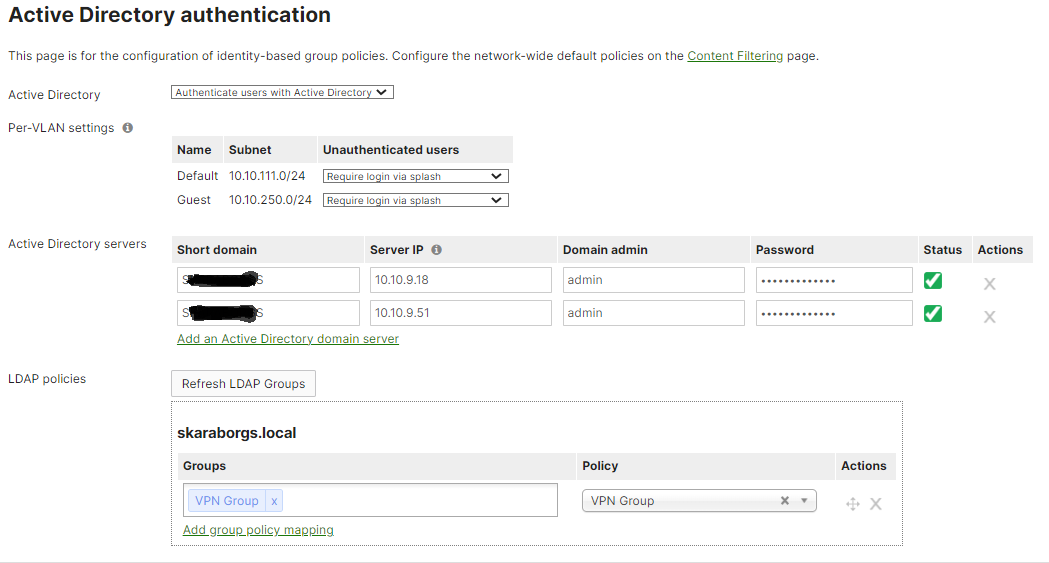Screen dimensions: 1049x563
Task: Open Guest VLAN unauthenticated users dropdown
Action: coord(415,200)
